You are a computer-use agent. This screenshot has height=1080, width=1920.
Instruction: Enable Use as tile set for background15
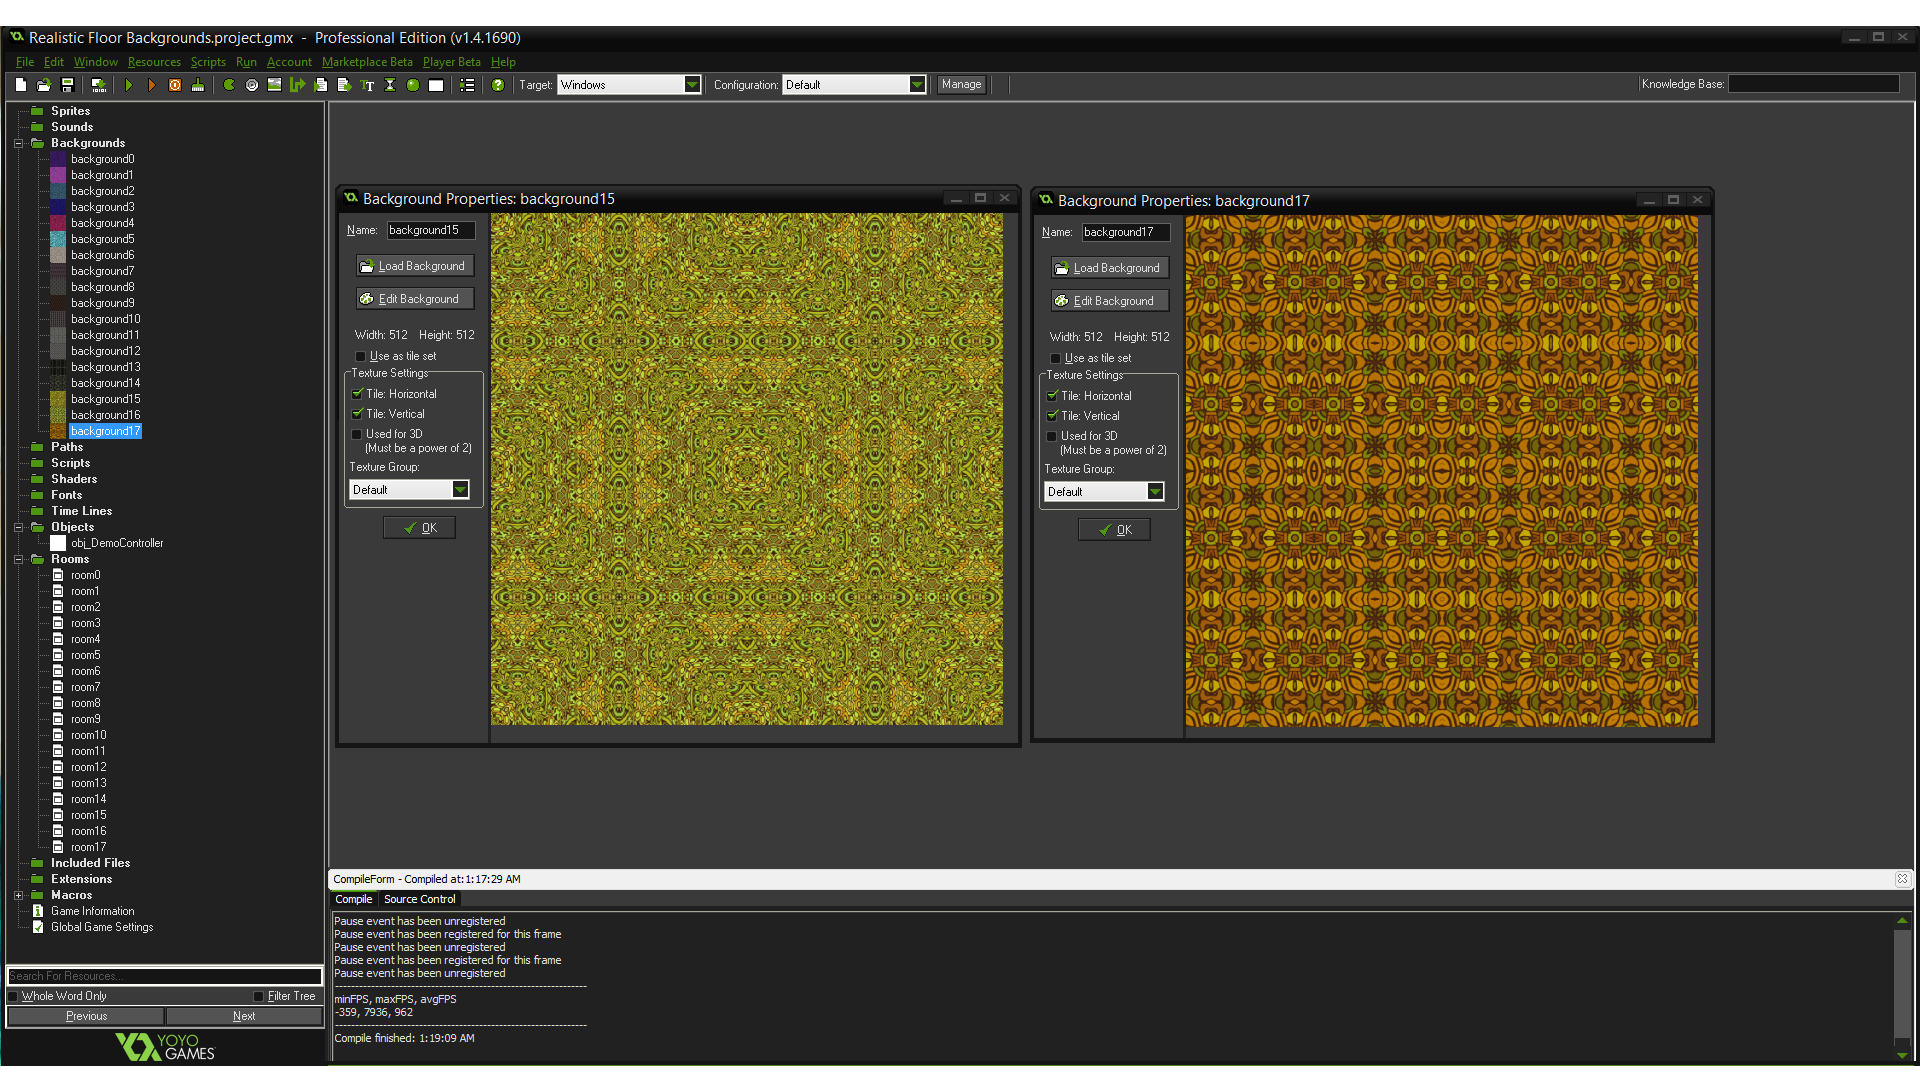(360, 356)
